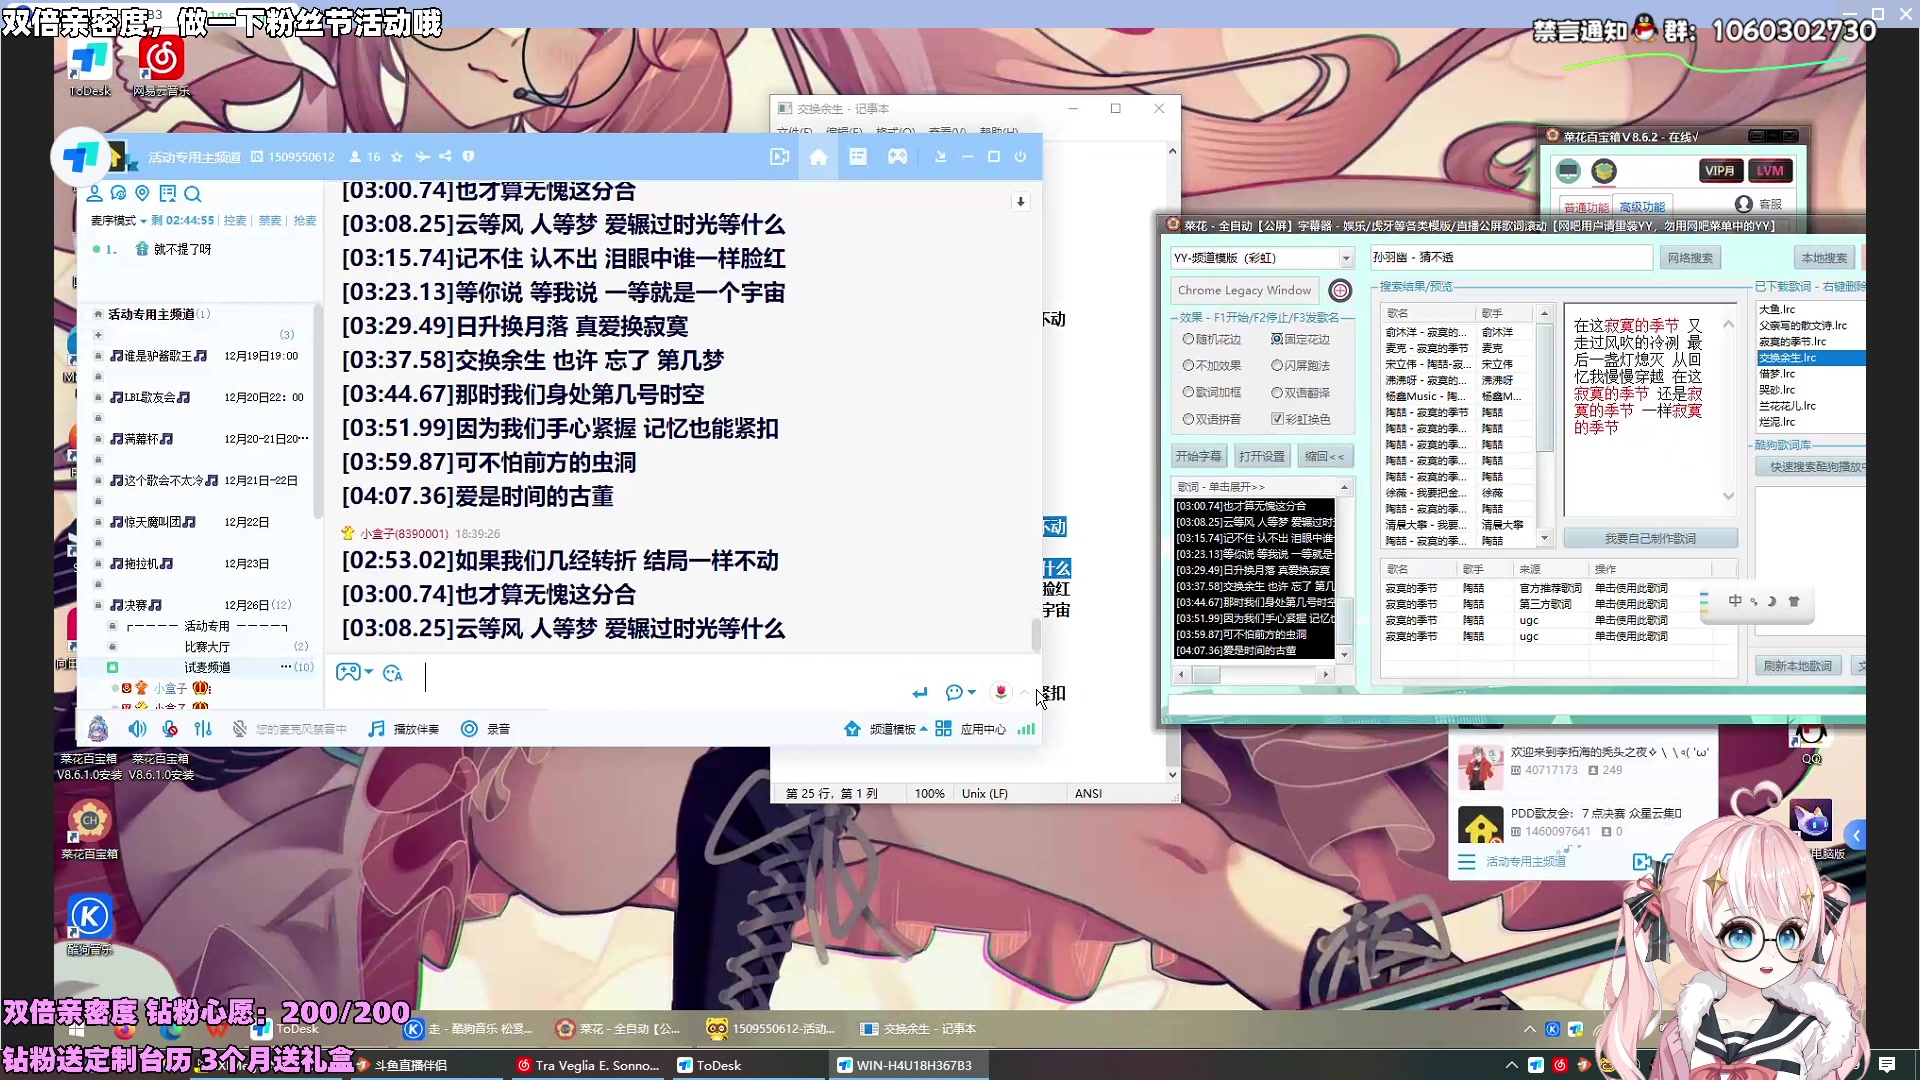Click the 开始字幕 button
Image resolution: width=1920 pixels, height=1080 pixels.
point(1198,456)
